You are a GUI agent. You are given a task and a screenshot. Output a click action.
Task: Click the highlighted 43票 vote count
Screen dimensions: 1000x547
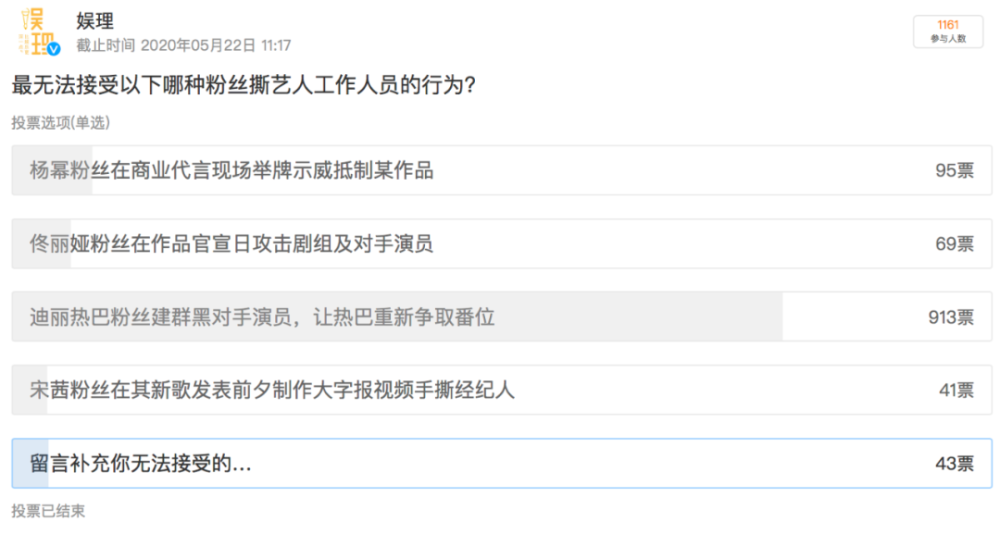[954, 463]
